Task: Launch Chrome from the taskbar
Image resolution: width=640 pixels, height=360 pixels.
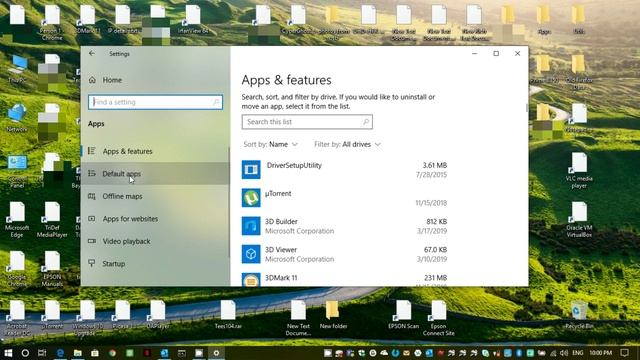Action: point(112,353)
